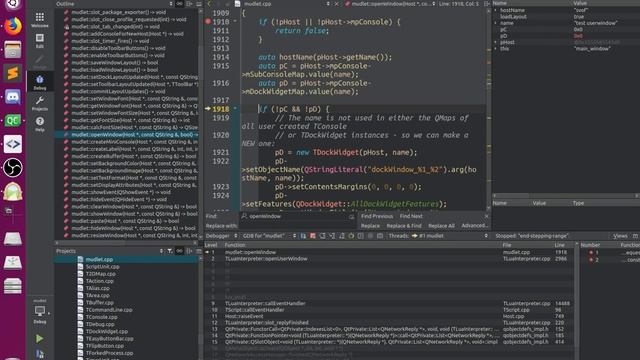Expand the pHost variable in Locals
Screen dimensions: 640x360
[496, 42]
